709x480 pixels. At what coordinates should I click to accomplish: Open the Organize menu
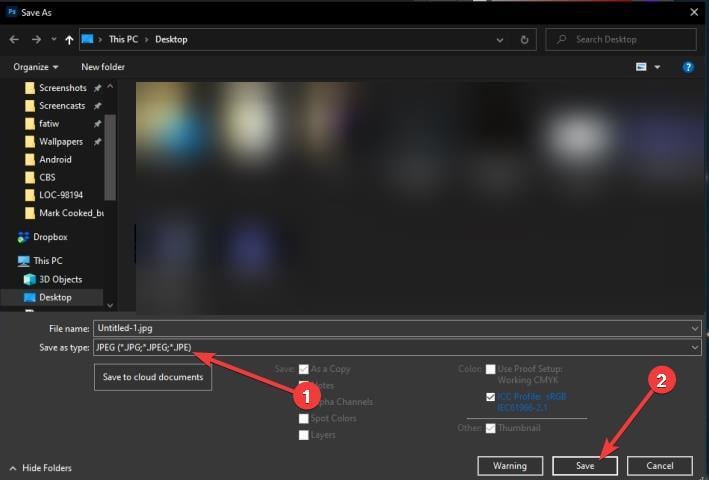(36, 67)
